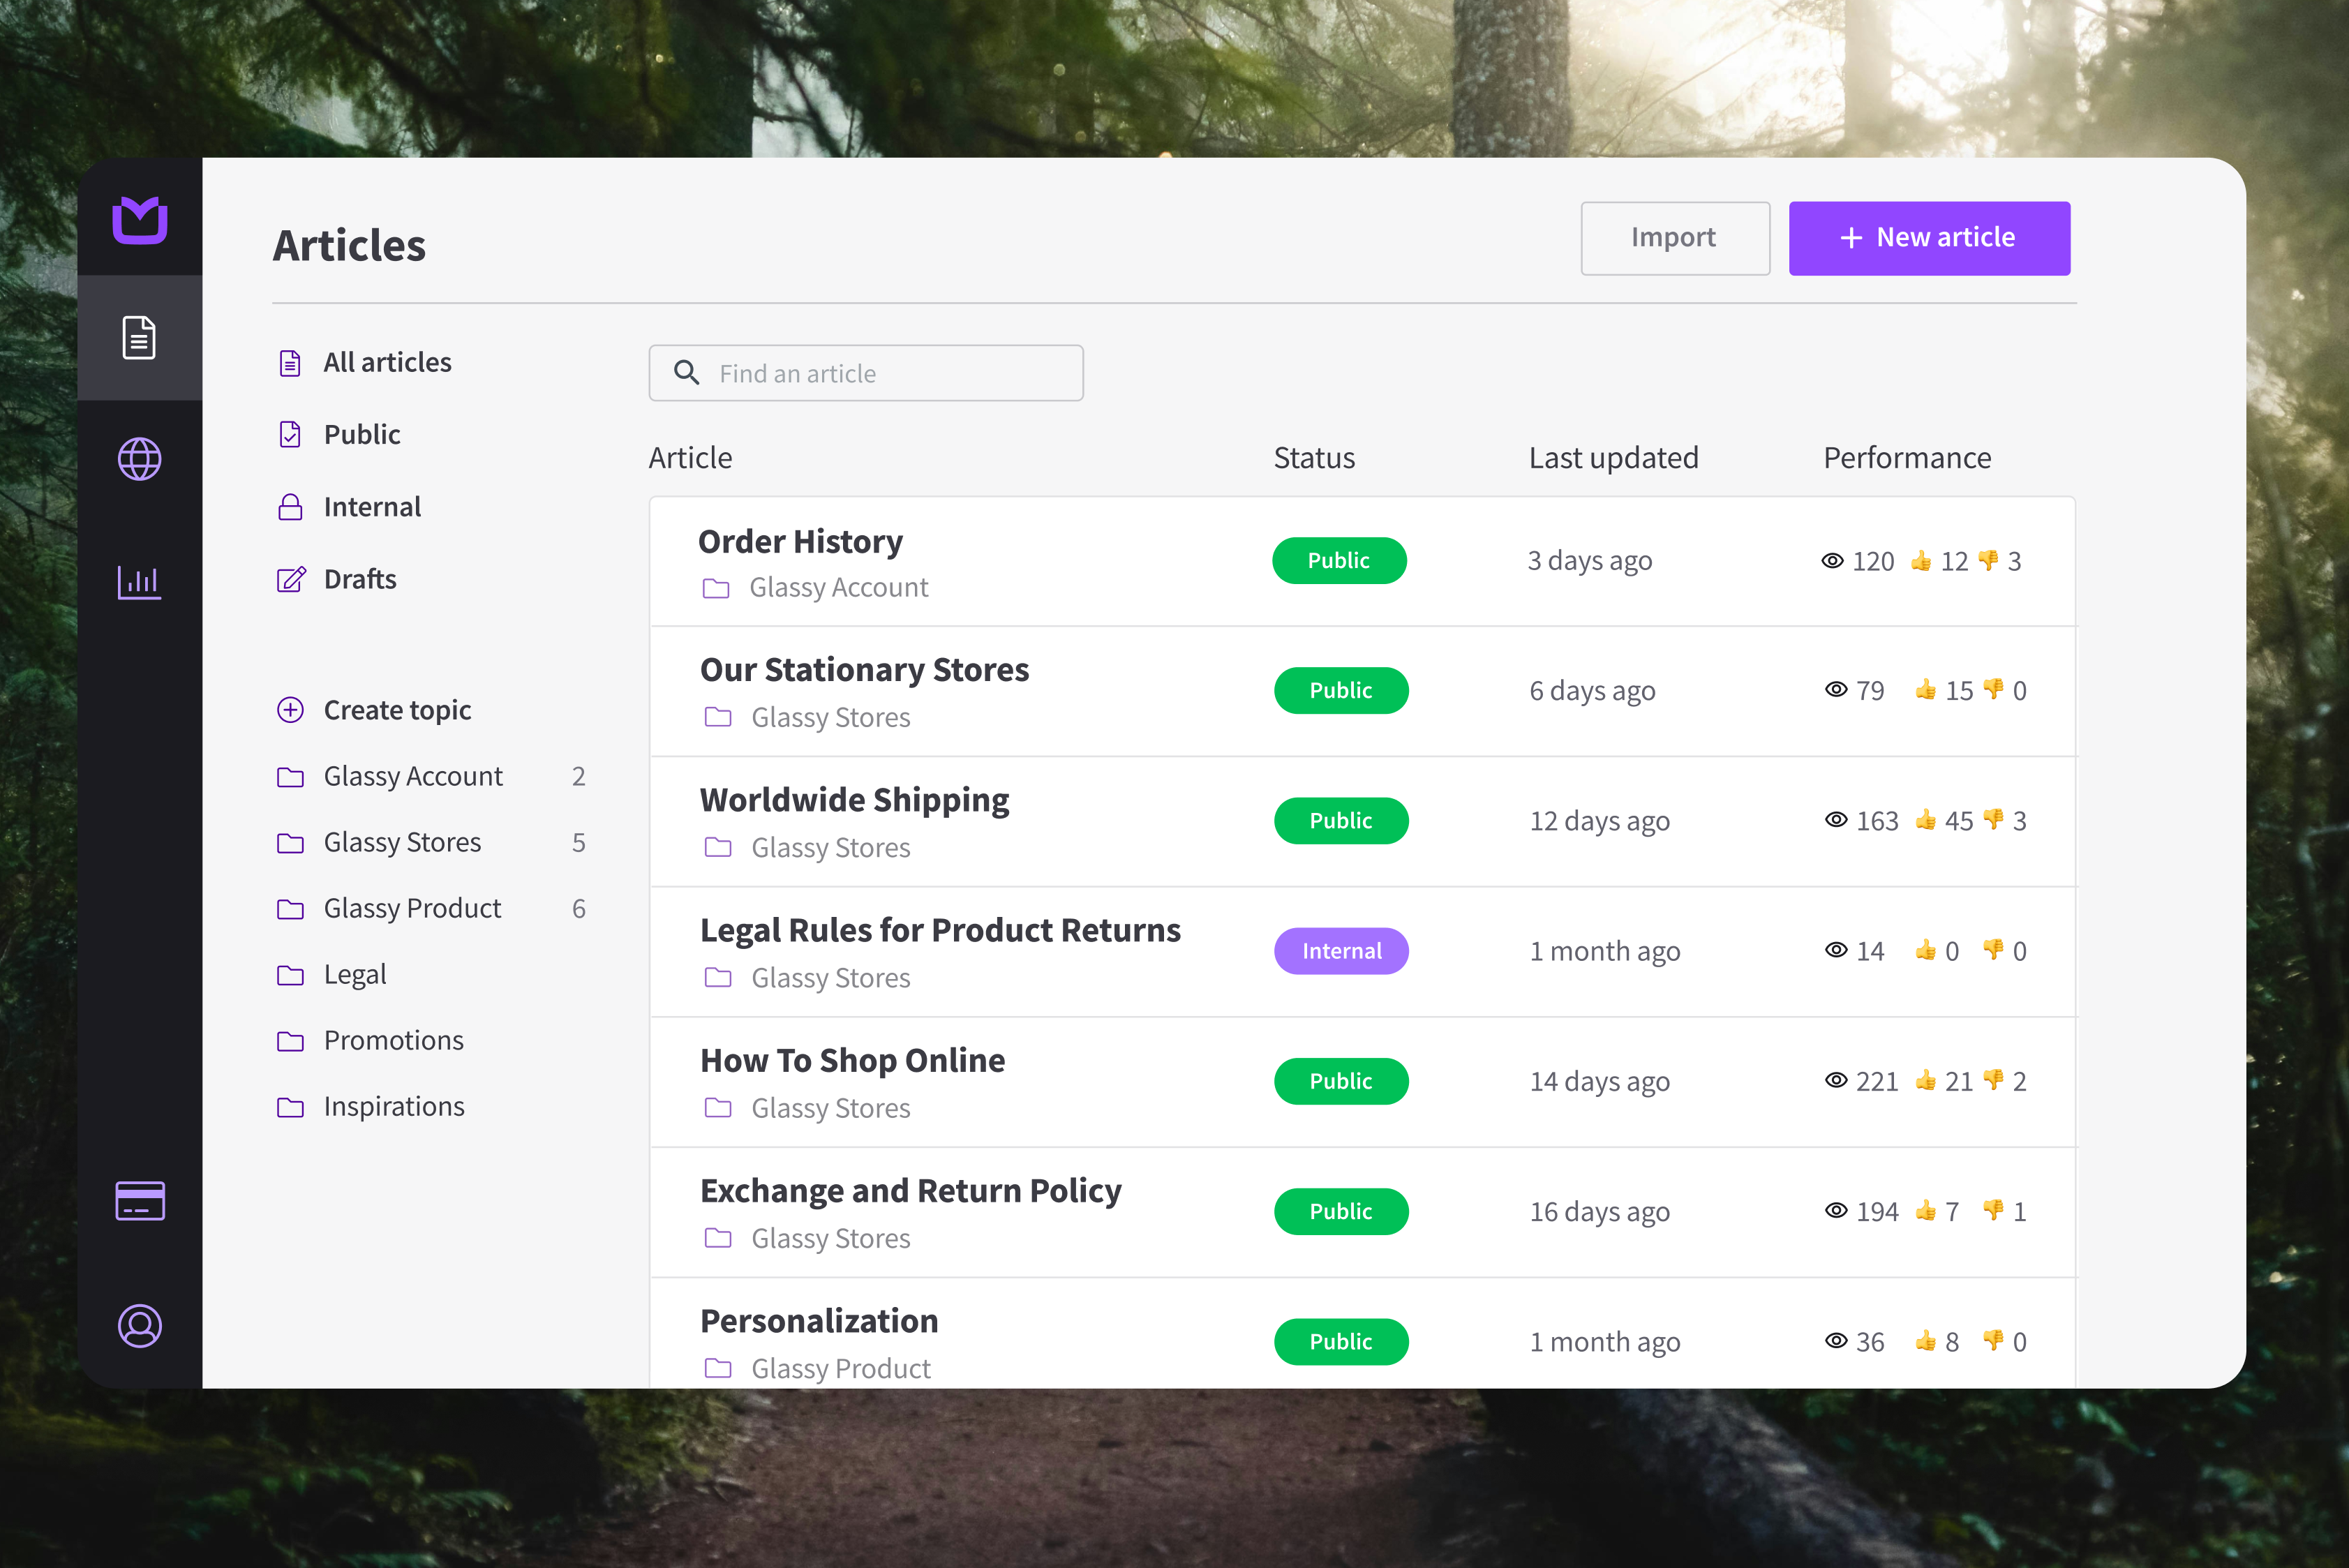Image resolution: width=2349 pixels, height=1568 pixels.
Task: Open the How To Shop Online article
Action: 853,1060
